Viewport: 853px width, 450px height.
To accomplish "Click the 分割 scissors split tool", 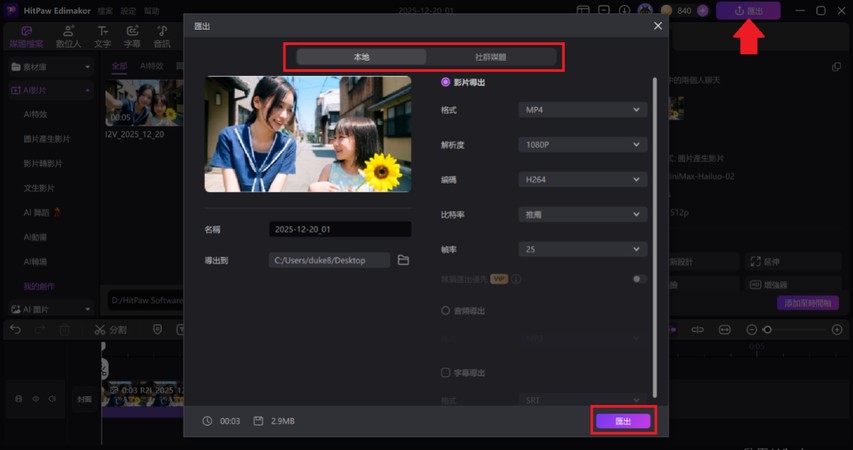I will point(110,330).
